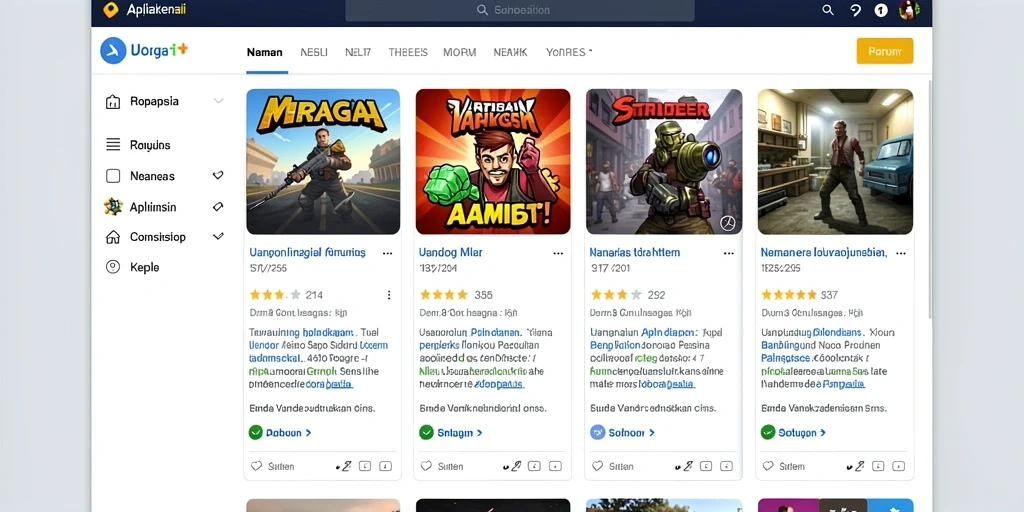Click the vertical scrollbar on the right
This screenshot has height=512, width=1024.
coord(929,199)
